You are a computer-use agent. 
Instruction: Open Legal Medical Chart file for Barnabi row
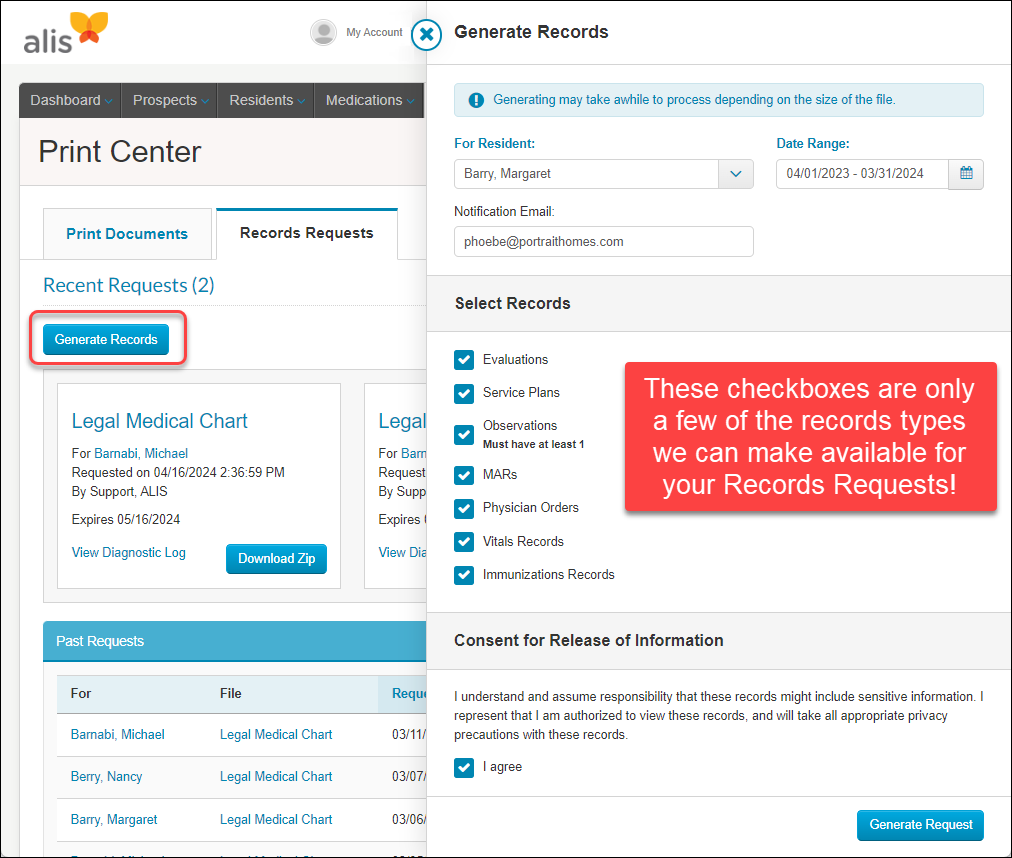[x=276, y=735]
